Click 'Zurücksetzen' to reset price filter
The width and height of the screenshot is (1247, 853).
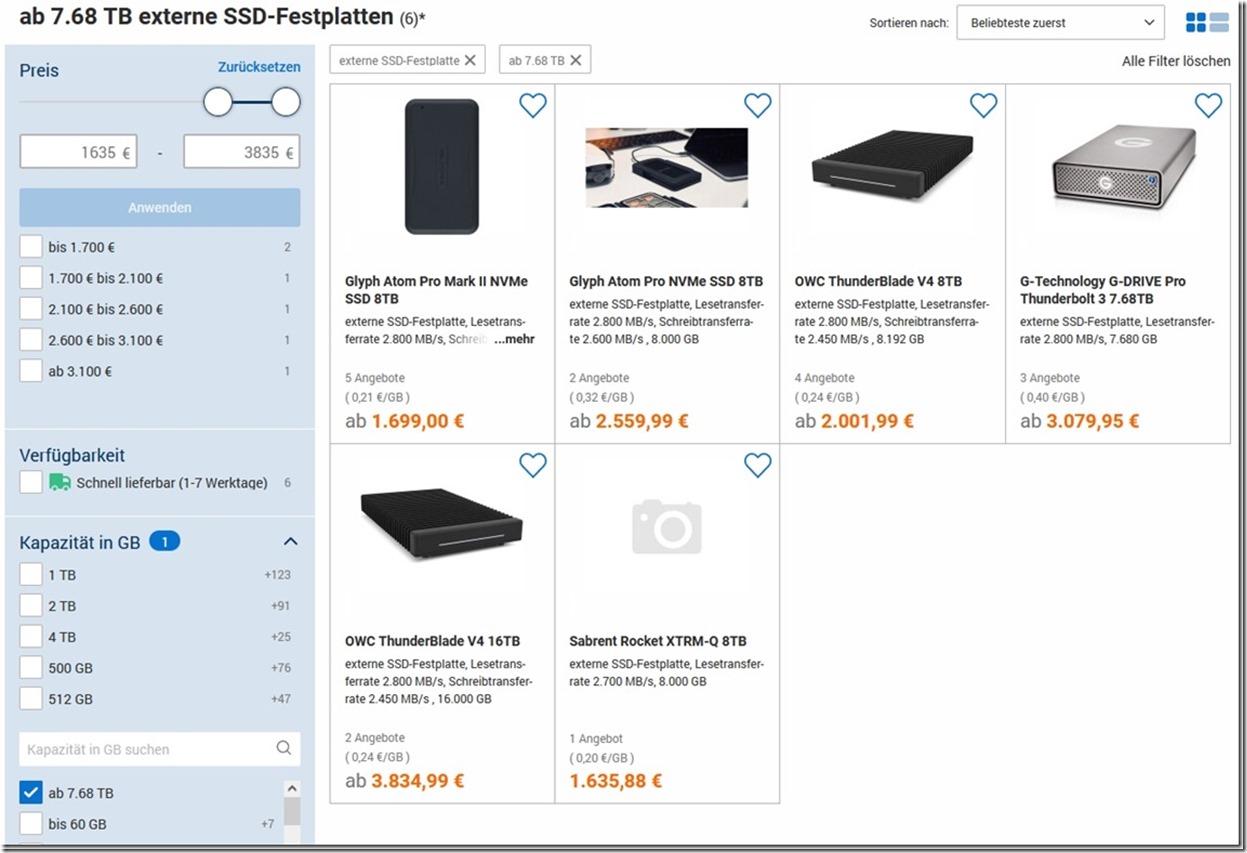click(x=259, y=67)
